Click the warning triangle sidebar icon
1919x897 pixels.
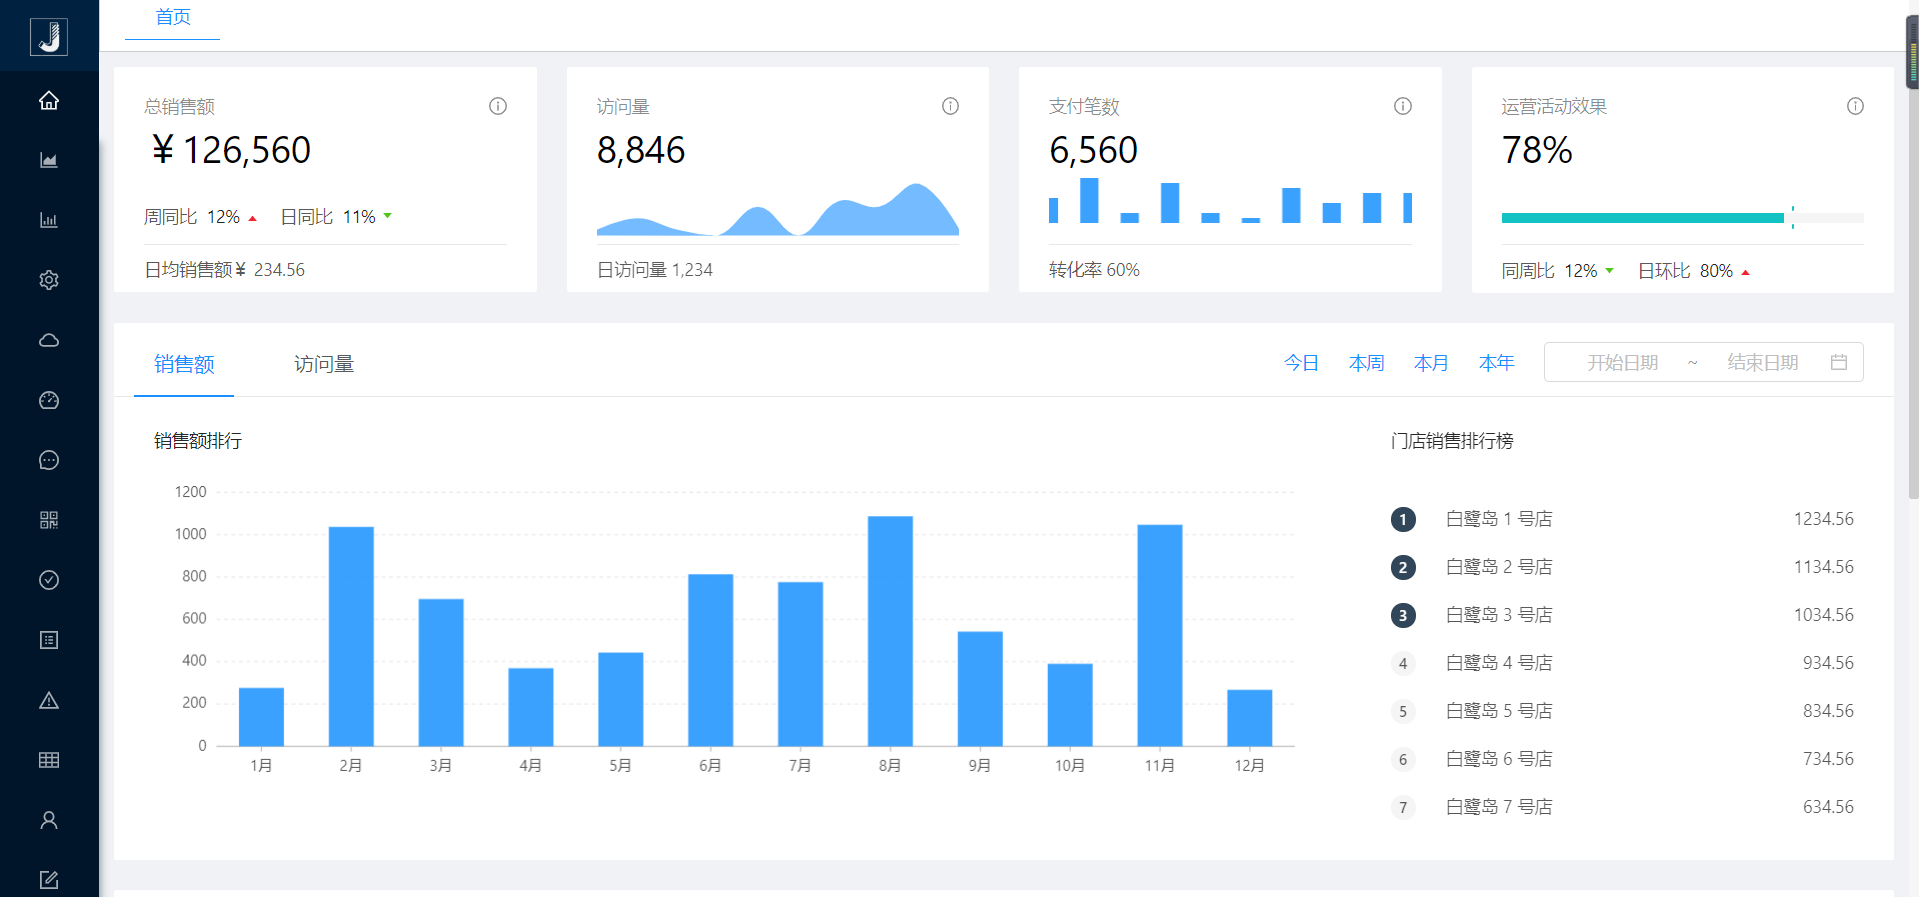point(49,701)
